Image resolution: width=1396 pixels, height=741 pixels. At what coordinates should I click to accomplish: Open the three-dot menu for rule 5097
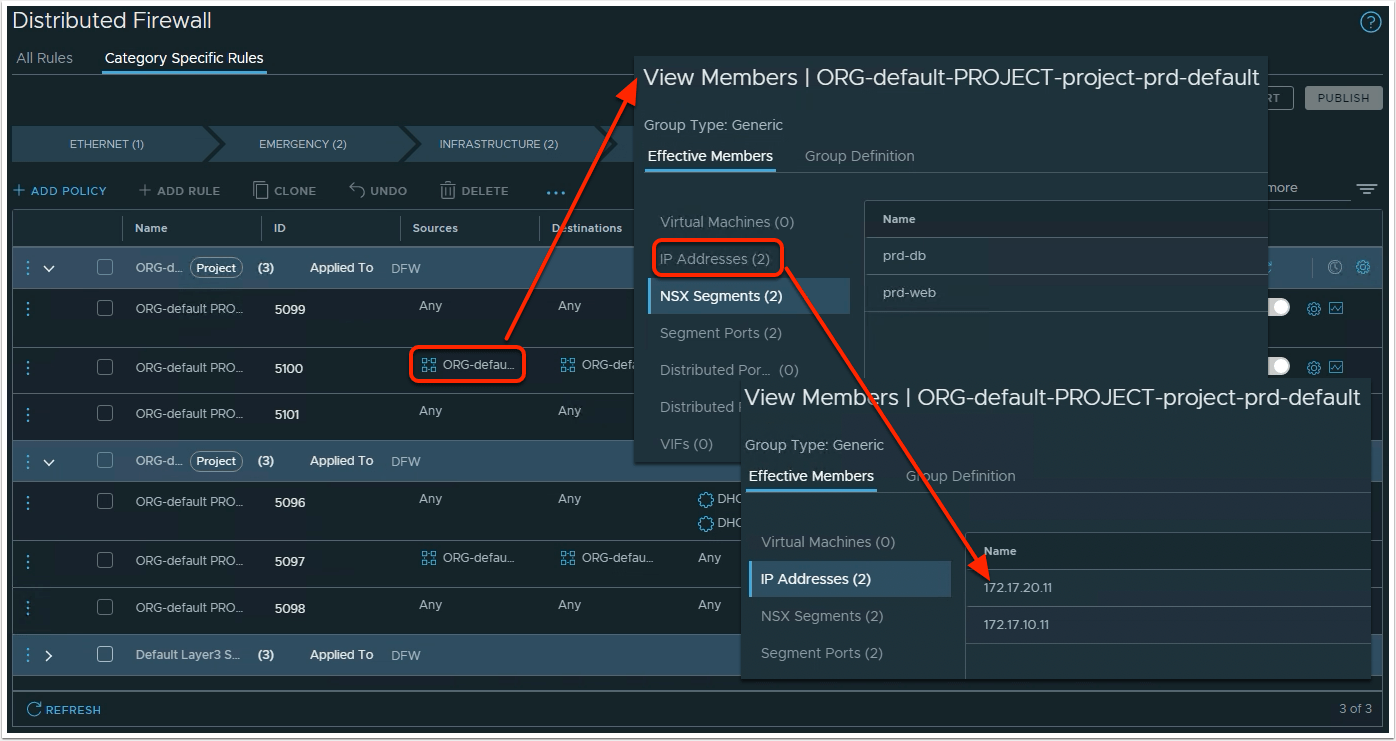pos(28,561)
